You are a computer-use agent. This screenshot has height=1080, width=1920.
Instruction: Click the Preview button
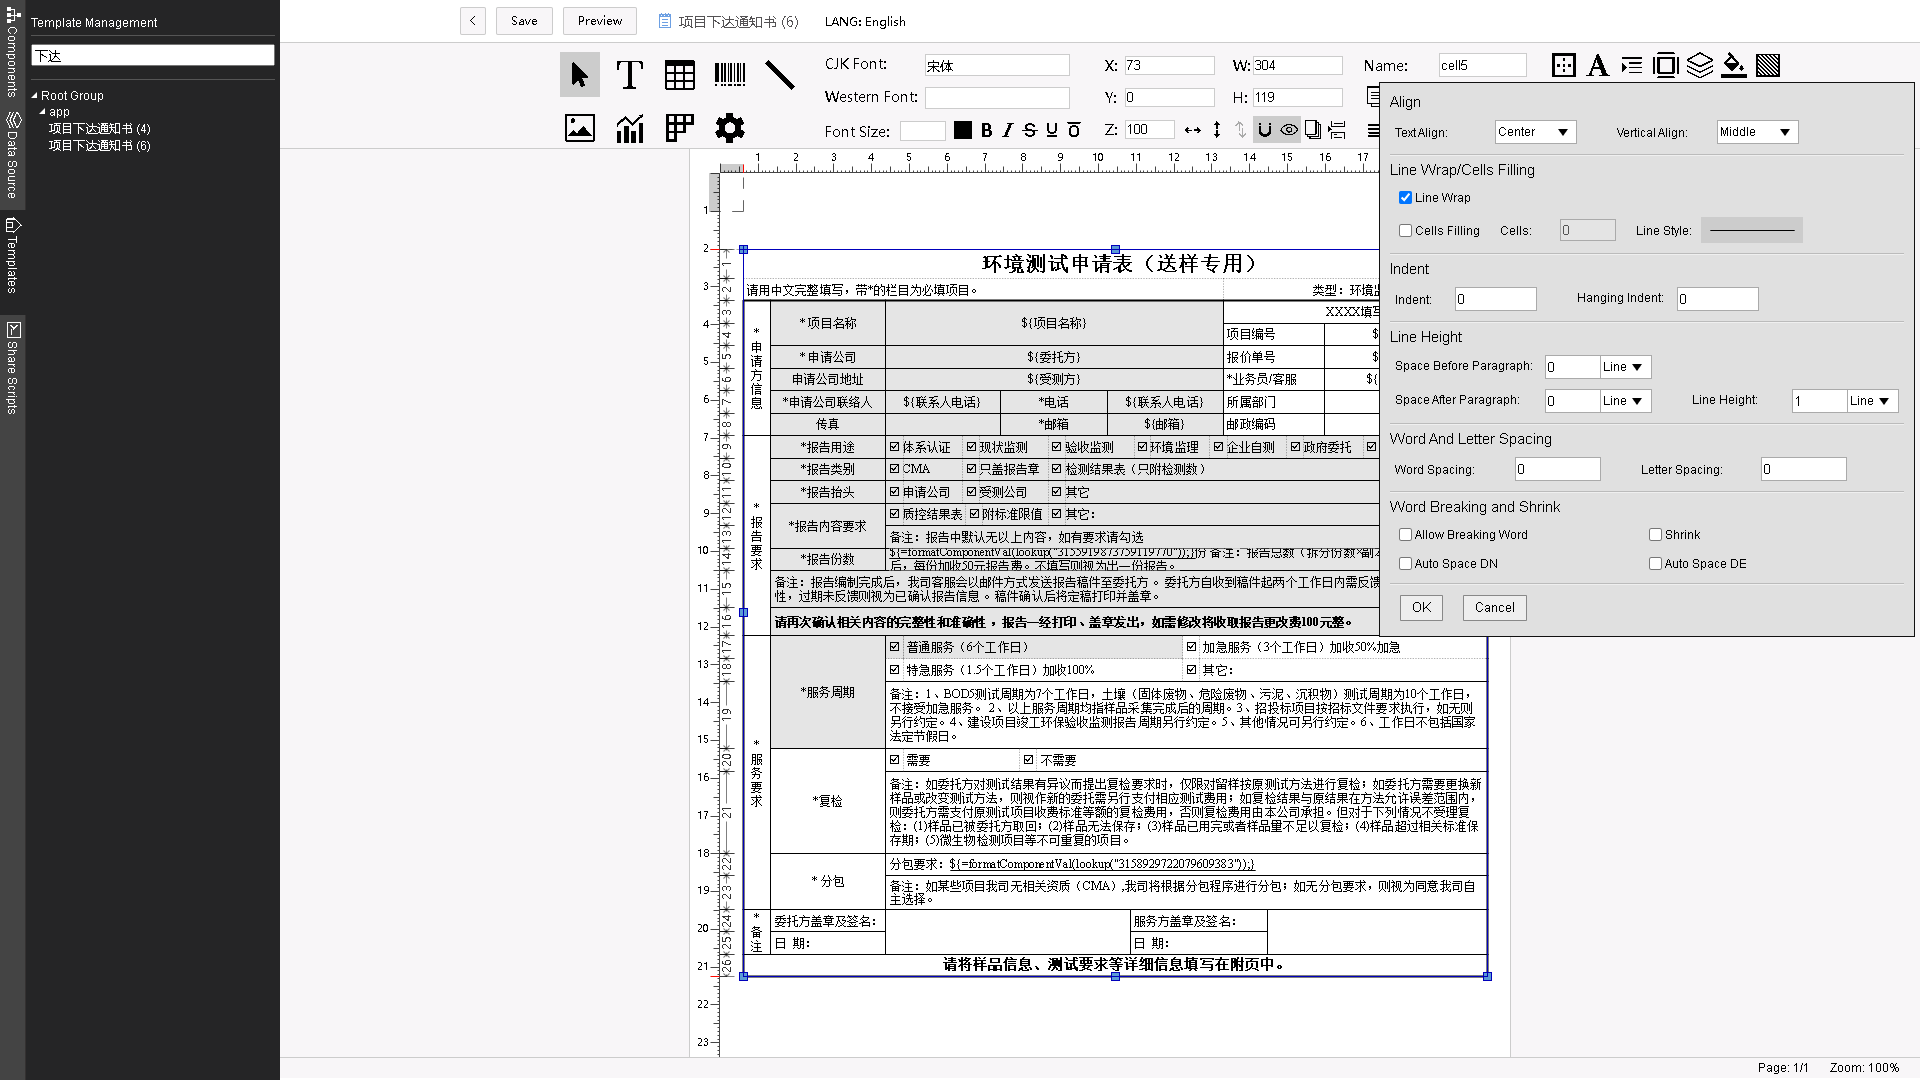tap(600, 21)
